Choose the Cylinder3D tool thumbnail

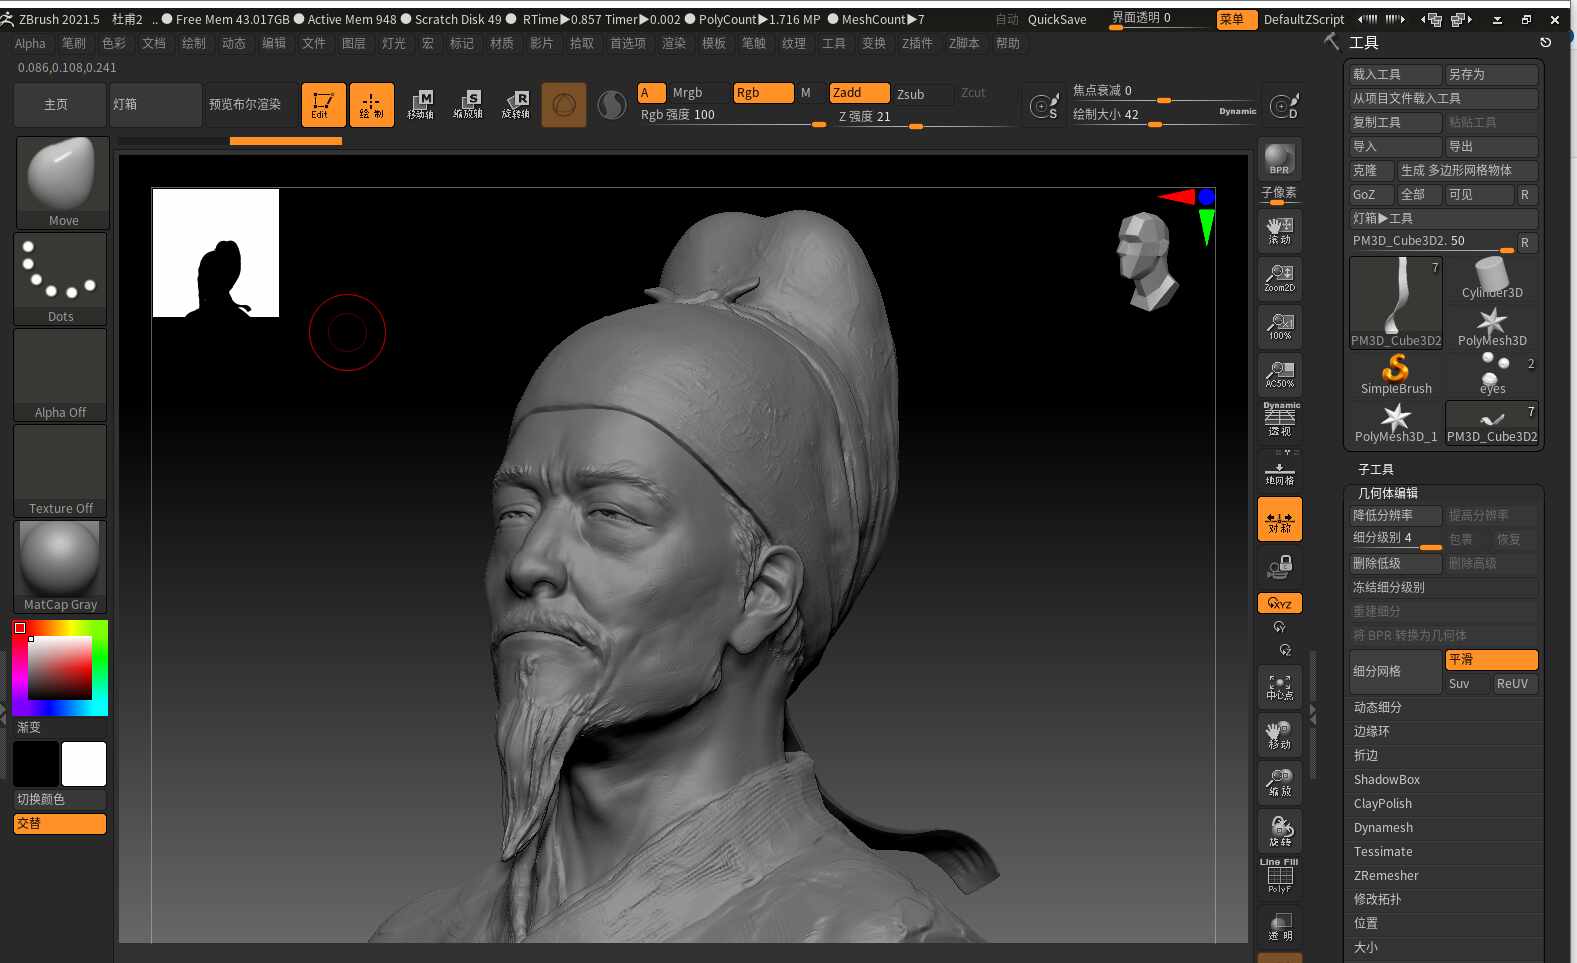click(x=1492, y=278)
